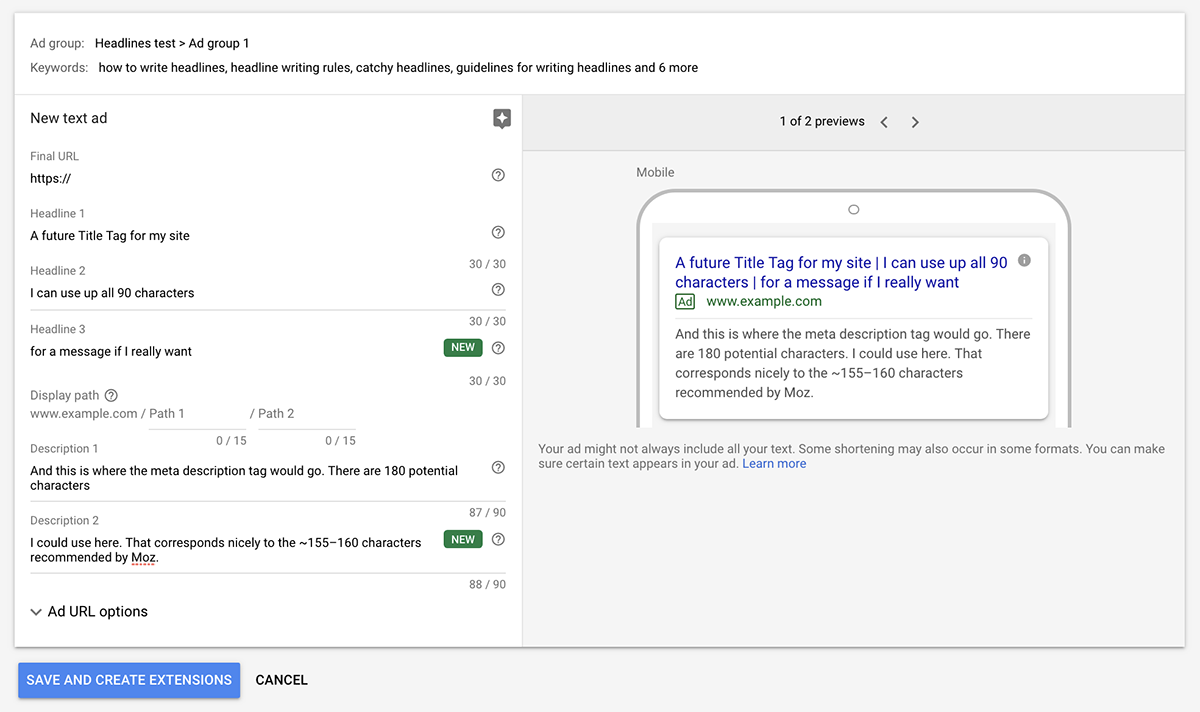Click the Path 1 input field

tap(197, 413)
